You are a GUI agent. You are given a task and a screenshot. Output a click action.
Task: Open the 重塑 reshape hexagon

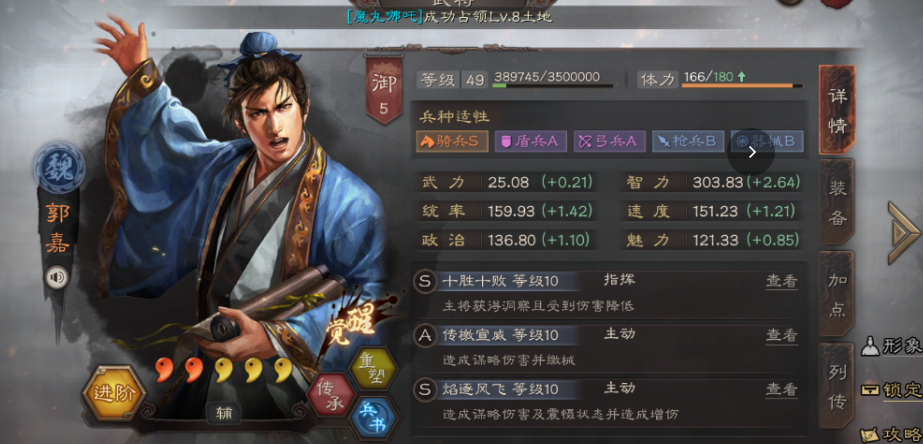click(373, 369)
